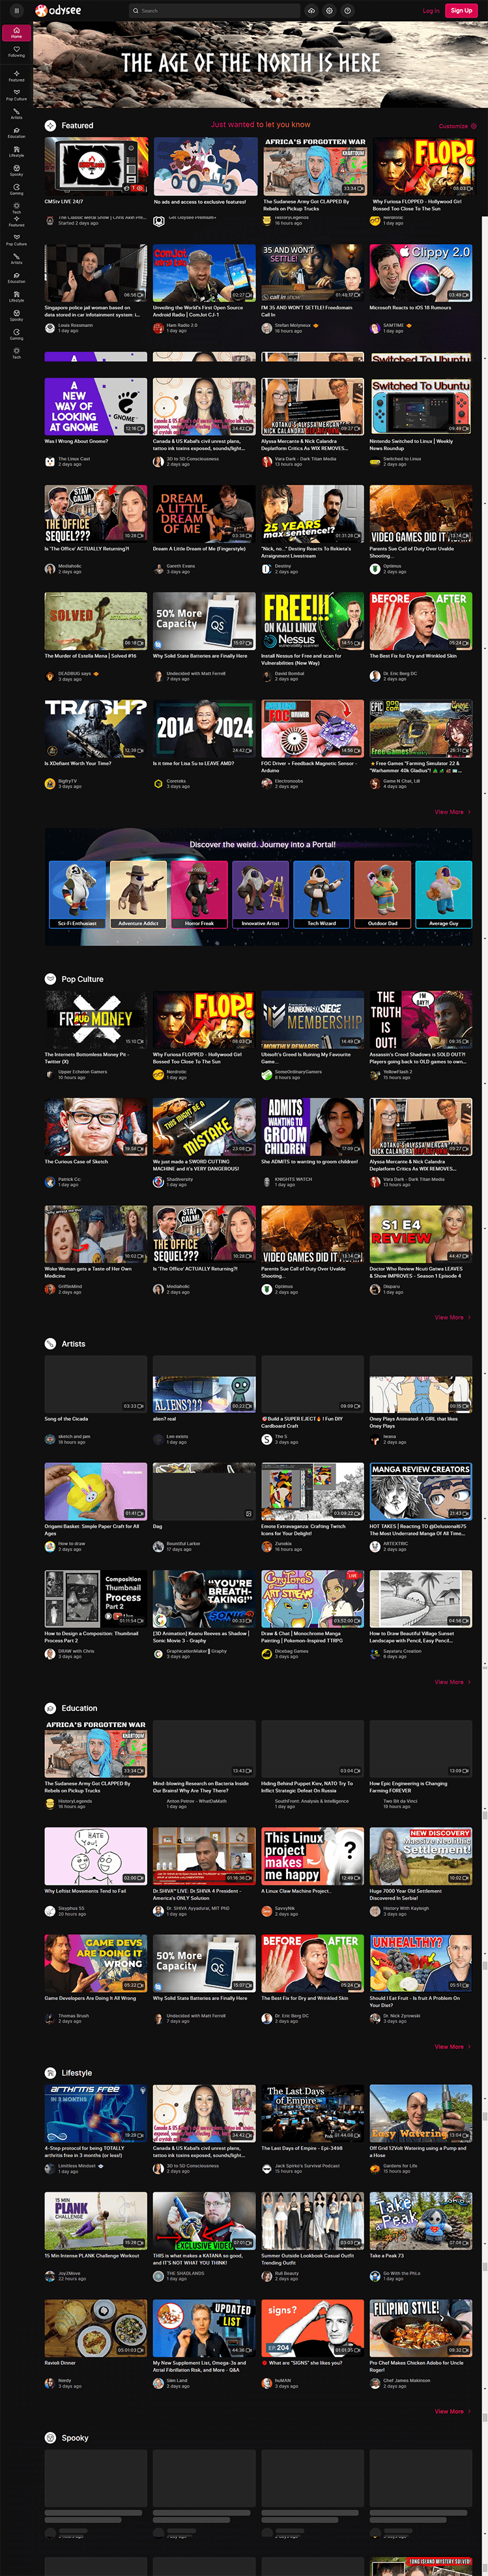
Task: Click the Odysee logo
Action: tap(58, 10)
